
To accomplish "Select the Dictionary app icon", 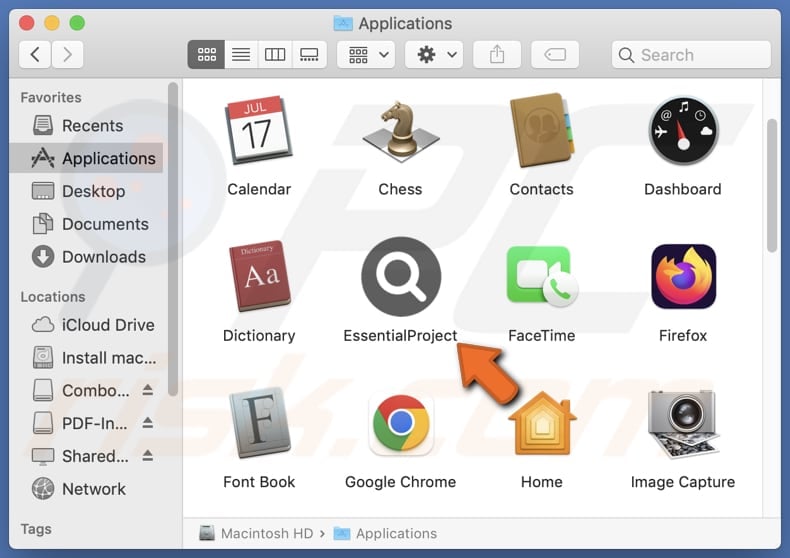I will click(260, 275).
